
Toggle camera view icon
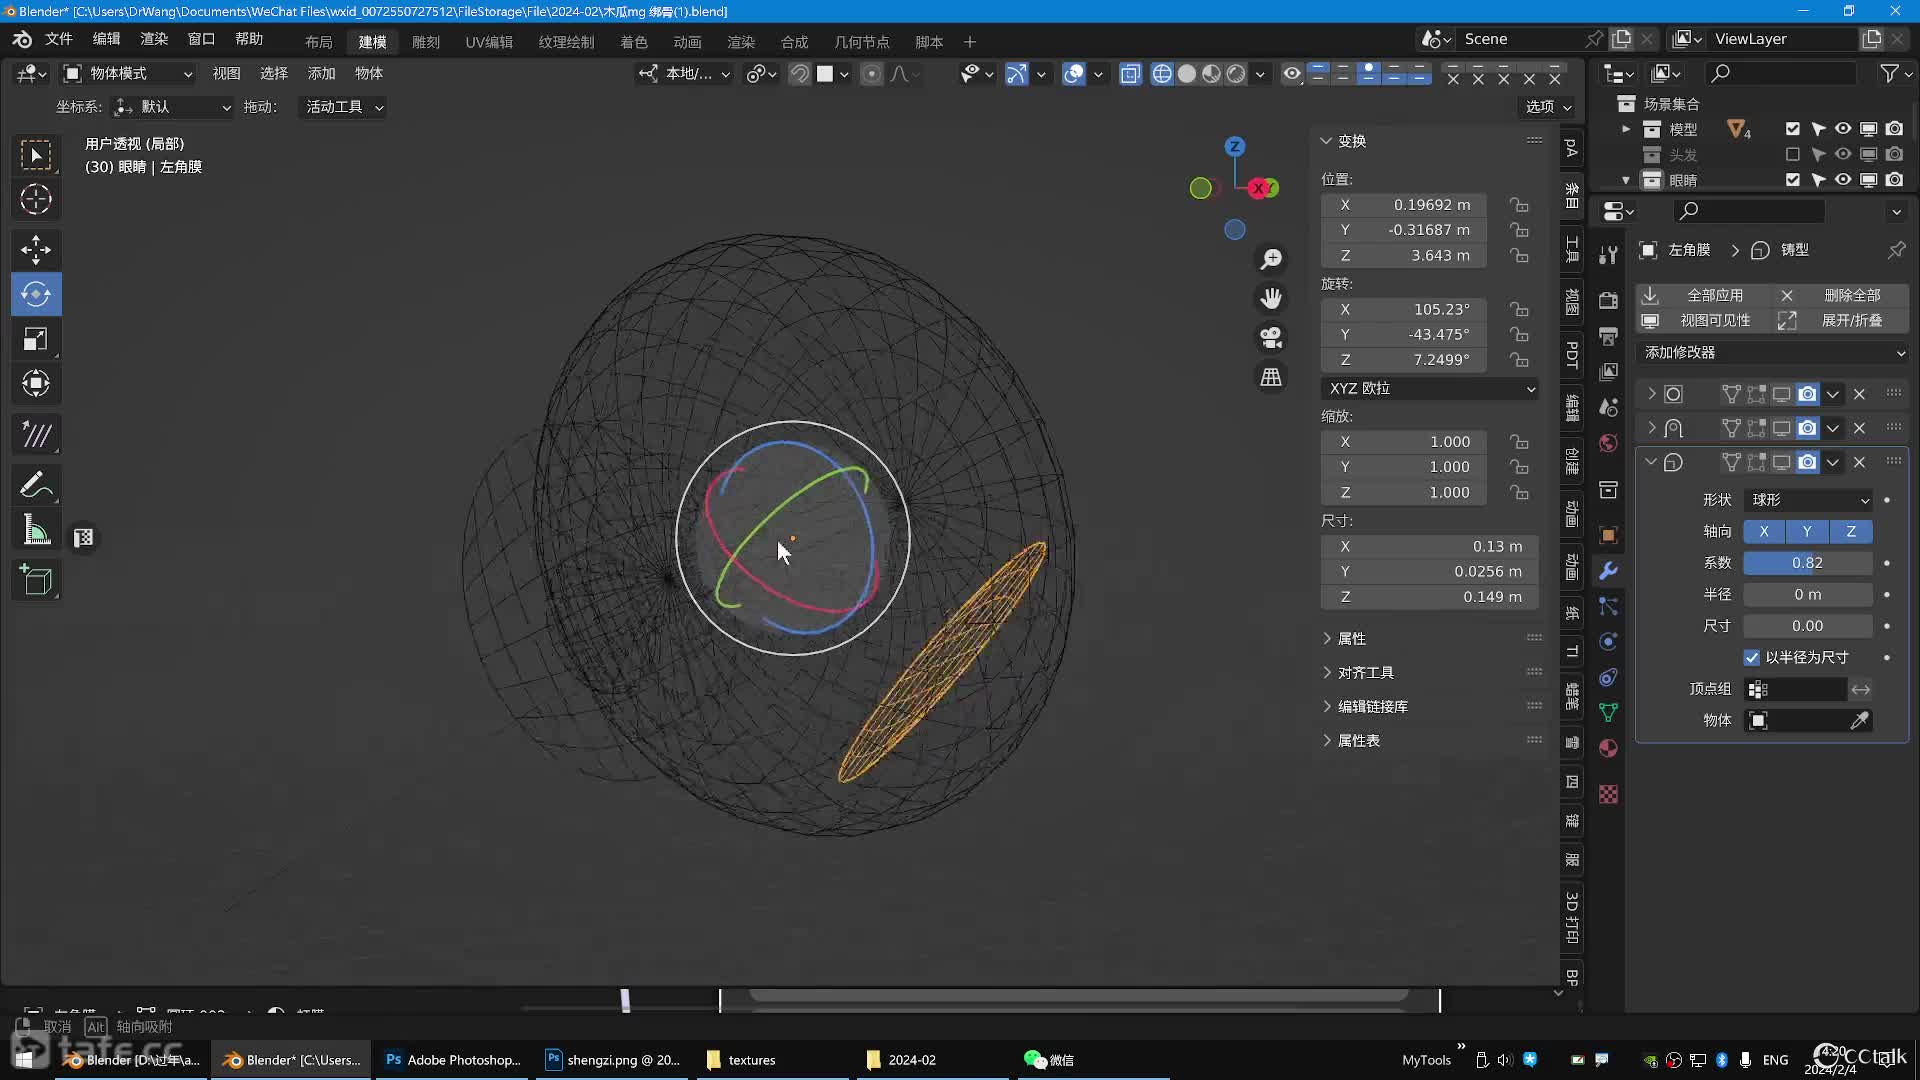[1271, 337]
